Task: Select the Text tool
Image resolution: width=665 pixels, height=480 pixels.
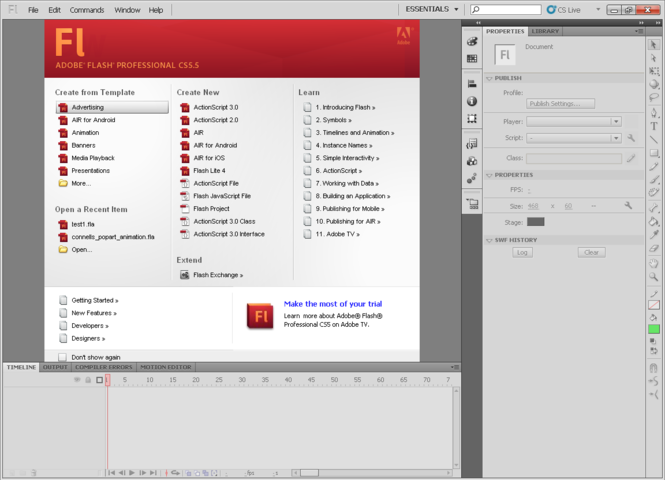Action: point(654,126)
